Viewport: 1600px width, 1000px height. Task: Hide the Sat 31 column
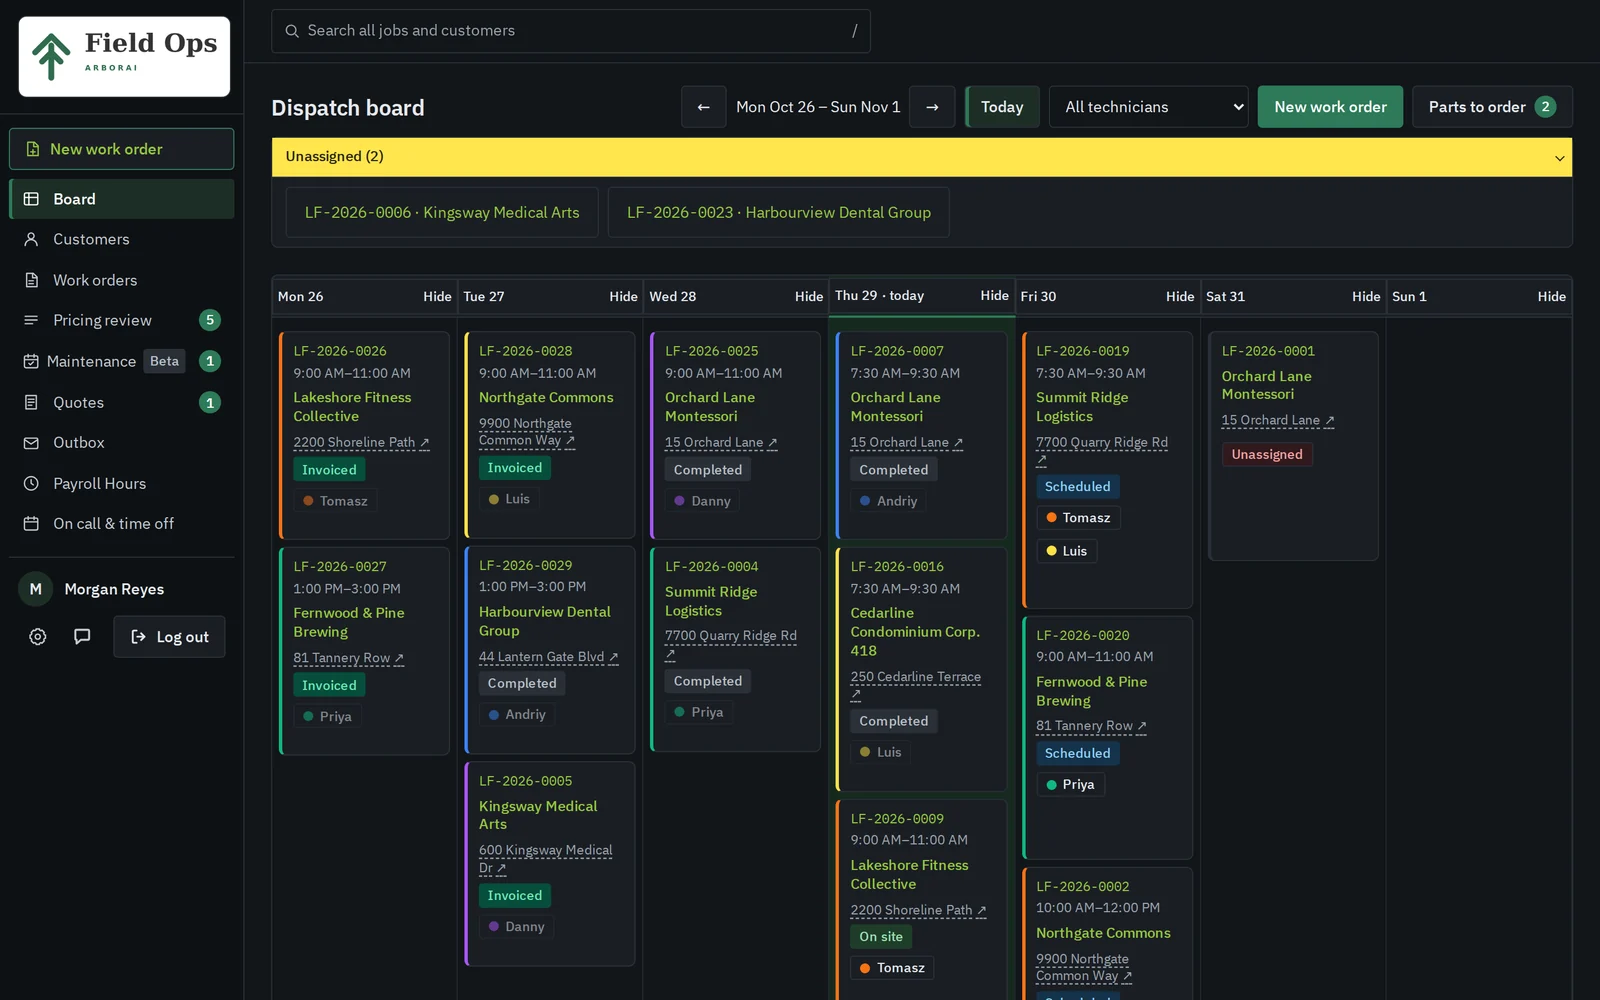(x=1366, y=296)
